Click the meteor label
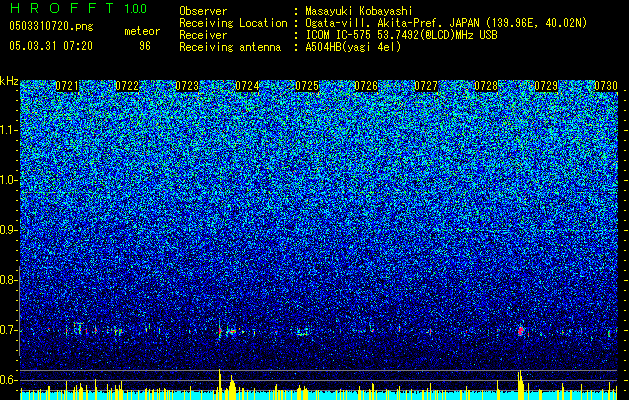 142,31
